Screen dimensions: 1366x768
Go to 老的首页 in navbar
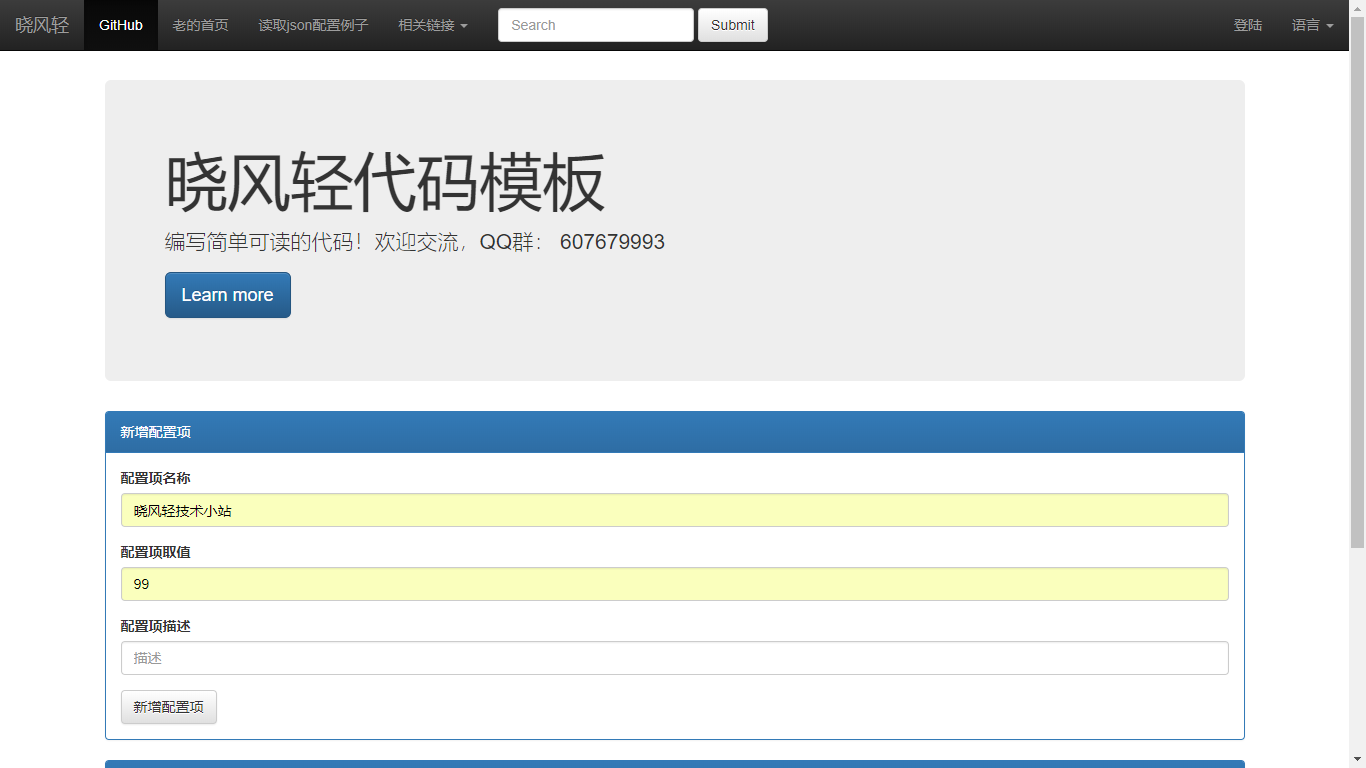200,25
